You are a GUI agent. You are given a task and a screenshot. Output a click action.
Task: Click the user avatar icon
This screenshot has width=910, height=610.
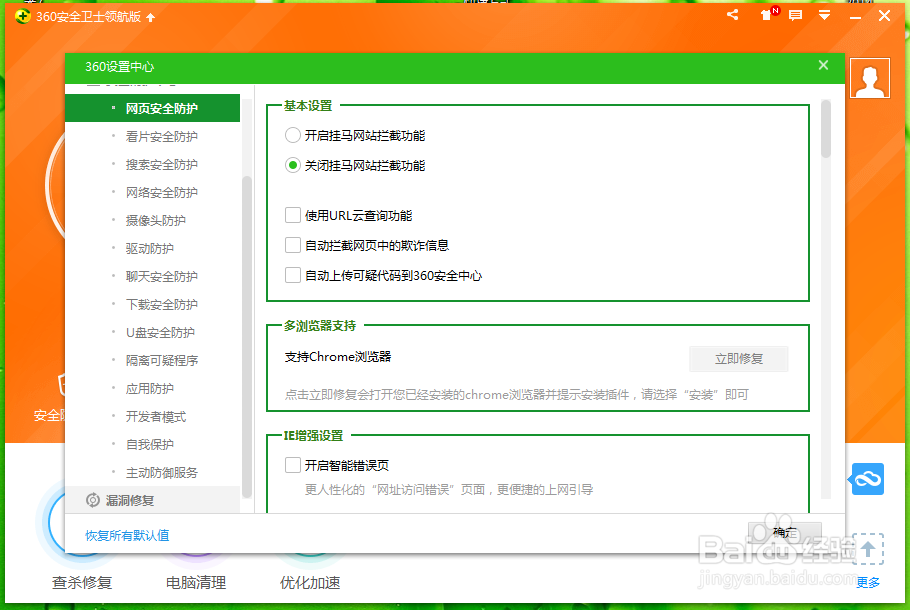point(869,78)
